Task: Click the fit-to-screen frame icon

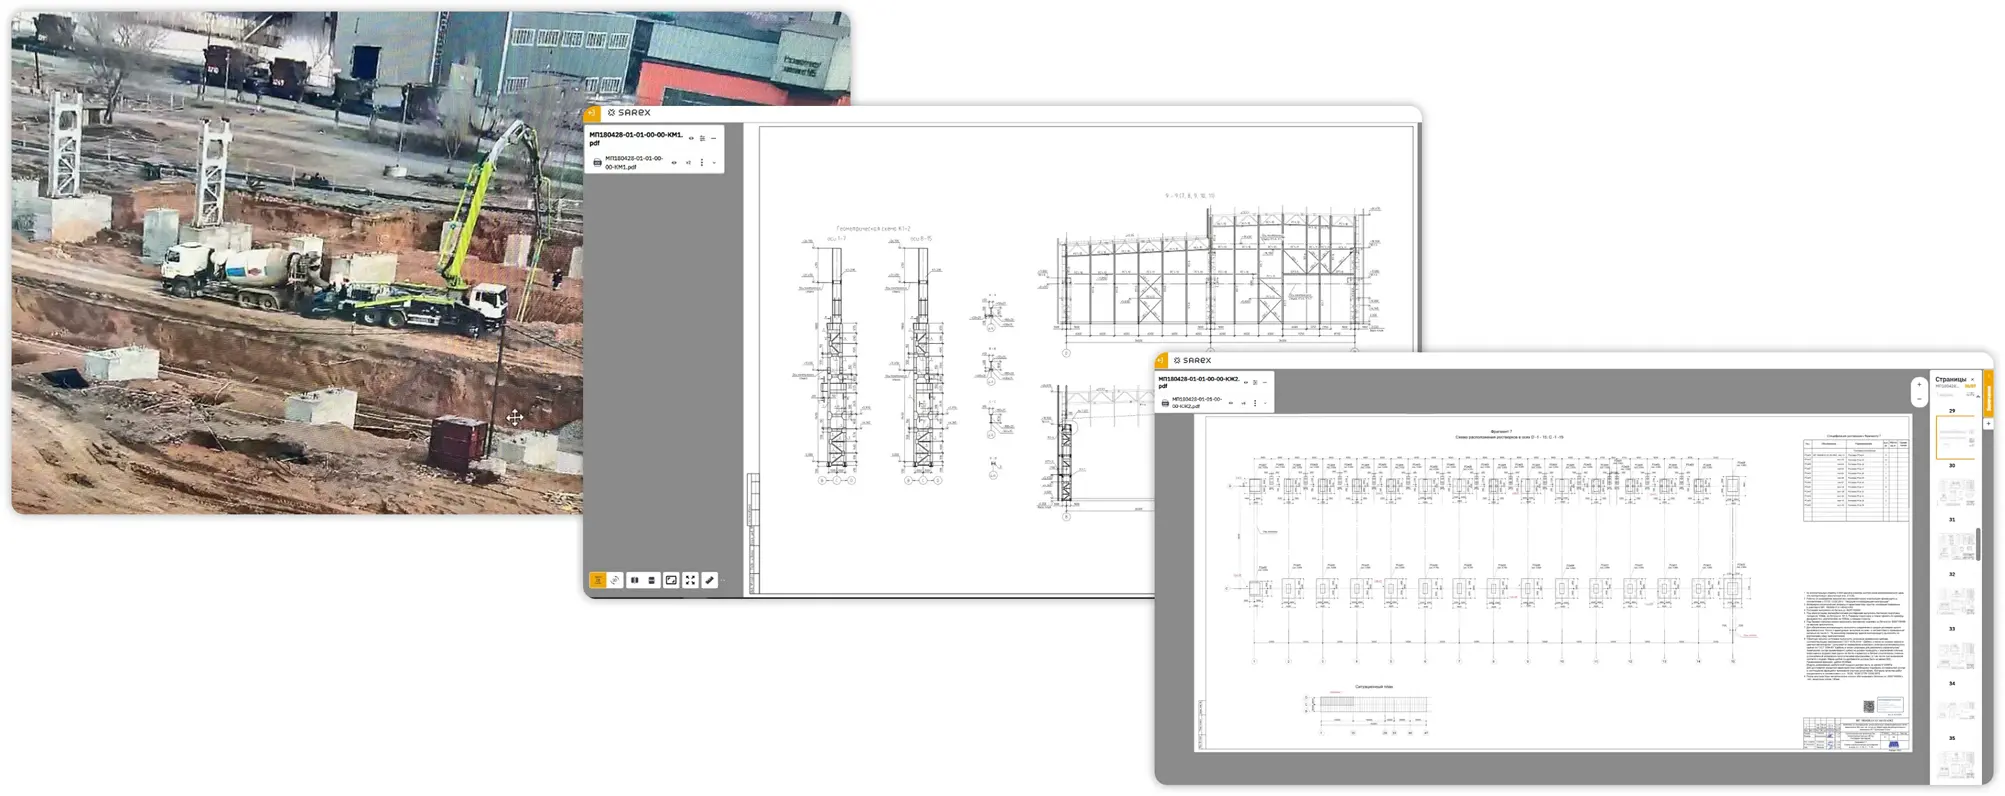Action: (671, 580)
